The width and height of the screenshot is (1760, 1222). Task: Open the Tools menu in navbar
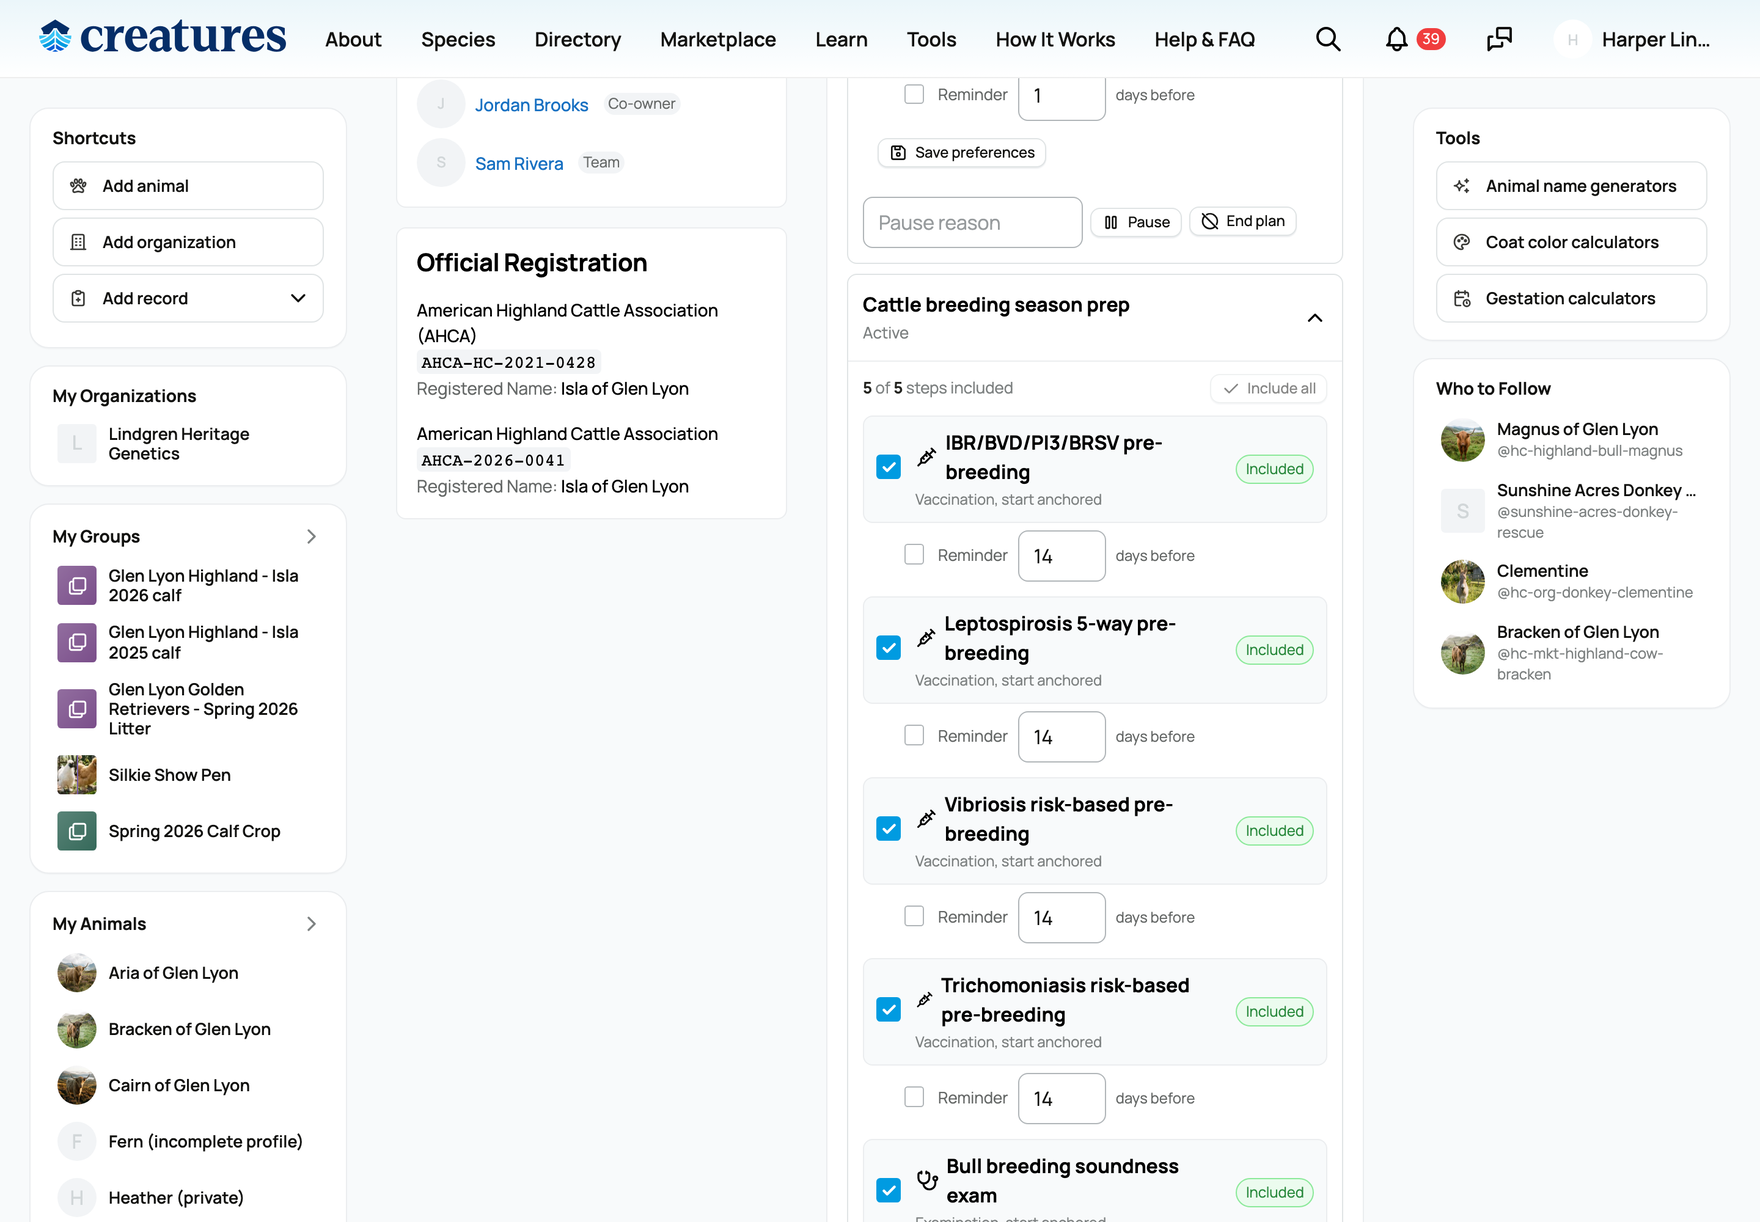click(932, 40)
